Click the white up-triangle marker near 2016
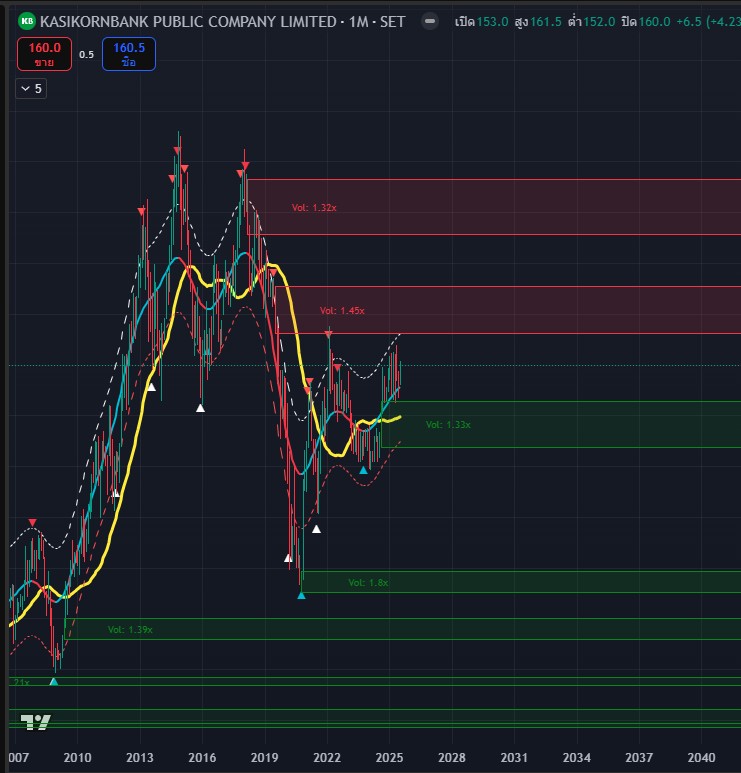The height and width of the screenshot is (773, 741). point(200,408)
